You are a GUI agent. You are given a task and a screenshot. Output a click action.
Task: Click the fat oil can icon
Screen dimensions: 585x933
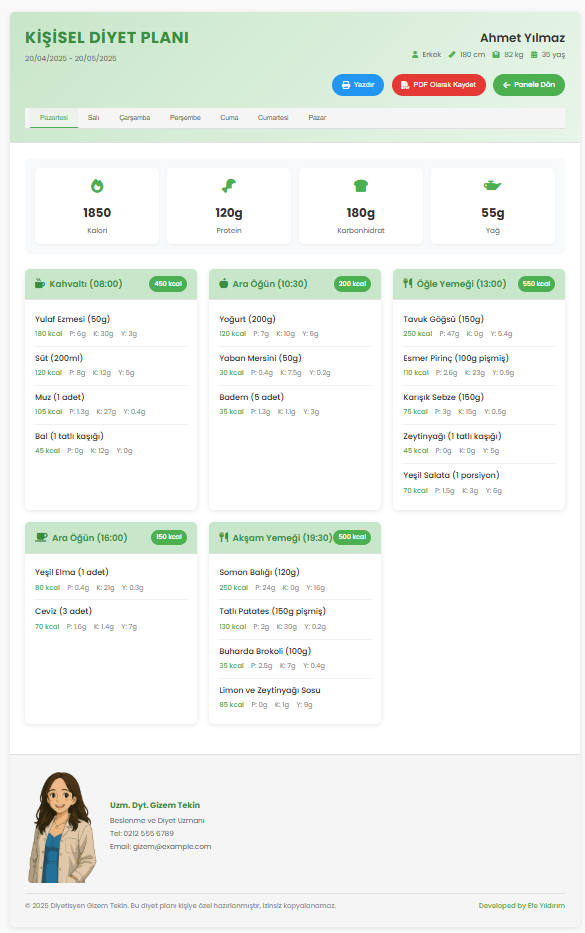click(492, 186)
